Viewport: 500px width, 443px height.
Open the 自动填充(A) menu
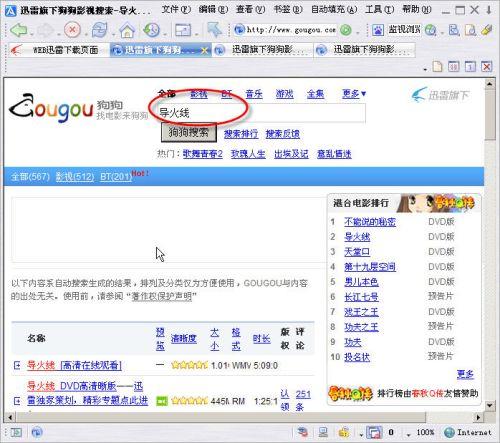pos(334,9)
